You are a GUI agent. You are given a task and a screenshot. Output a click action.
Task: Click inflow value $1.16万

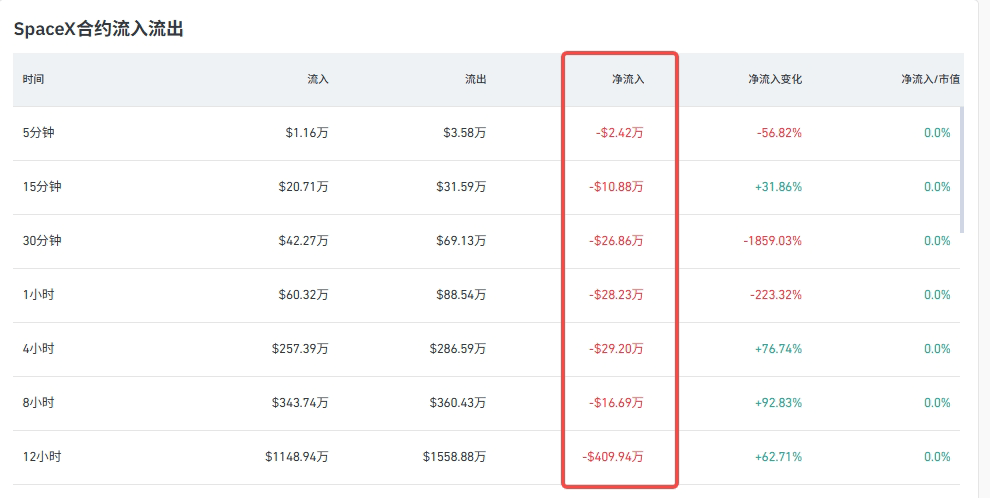pyautogui.click(x=307, y=133)
